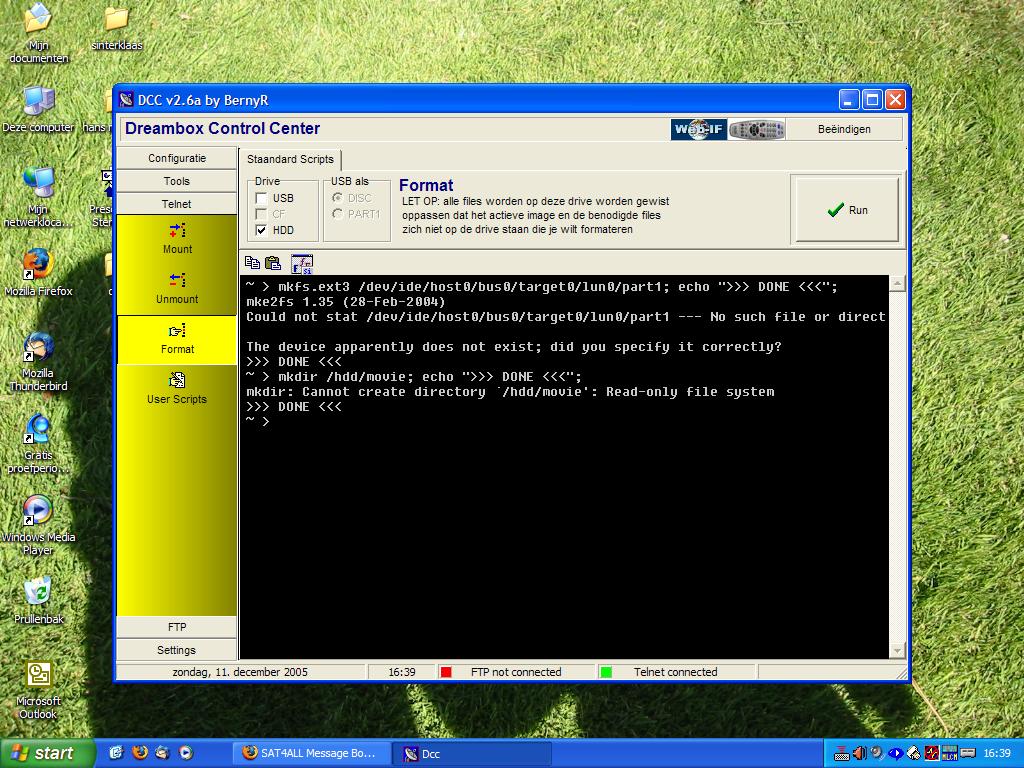Viewport: 1024px width, 768px height.
Task: Click the volume speaker icon in the system tray
Action: click(859, 753)
